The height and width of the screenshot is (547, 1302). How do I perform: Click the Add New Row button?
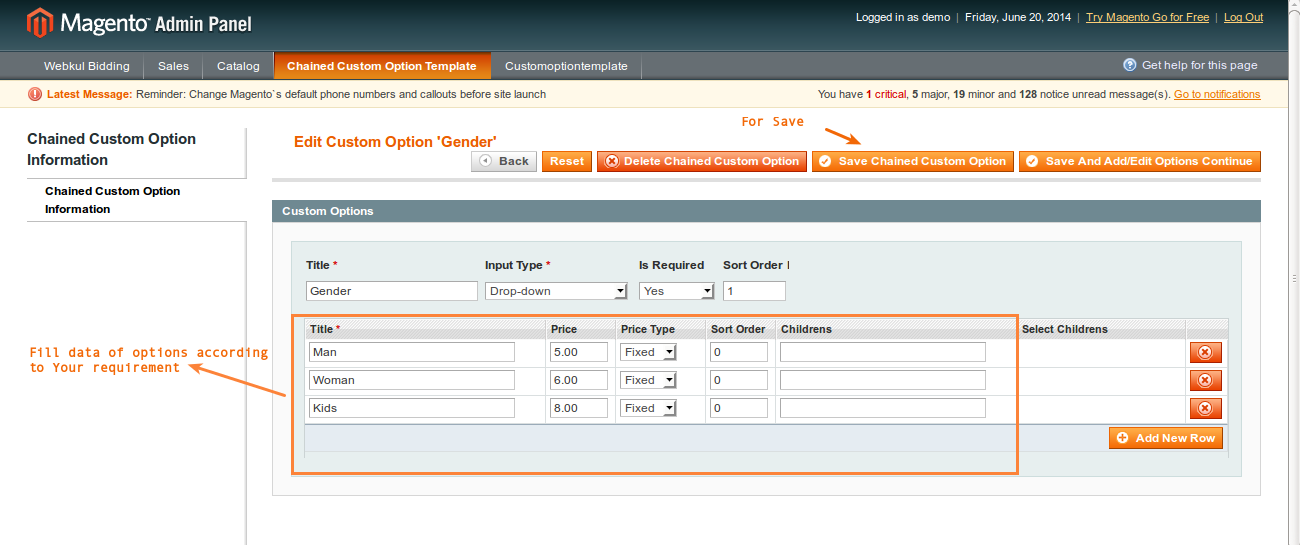coord(1166,438)
